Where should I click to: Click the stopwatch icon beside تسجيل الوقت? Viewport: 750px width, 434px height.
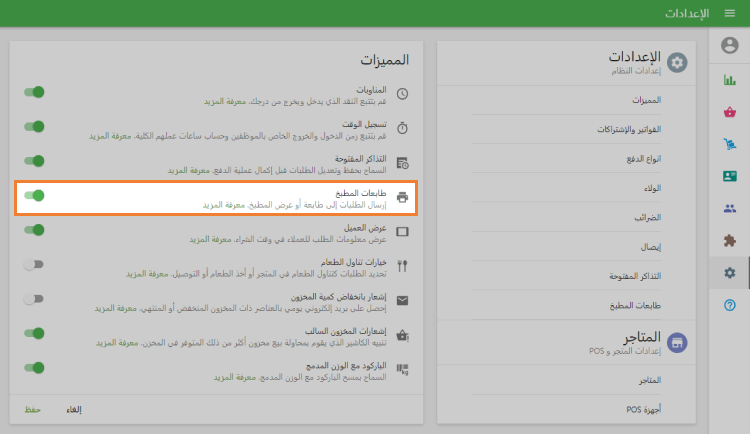(402, 128)
